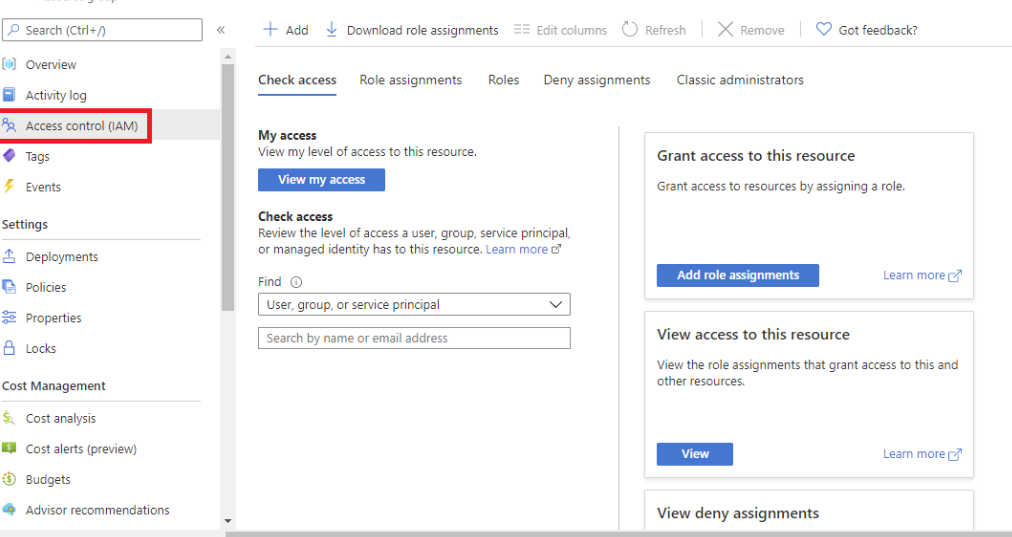Click the Properties sliders icon
Image resolution: width=1012 pixels, height=537 pixels.
(x=9, y=317)
